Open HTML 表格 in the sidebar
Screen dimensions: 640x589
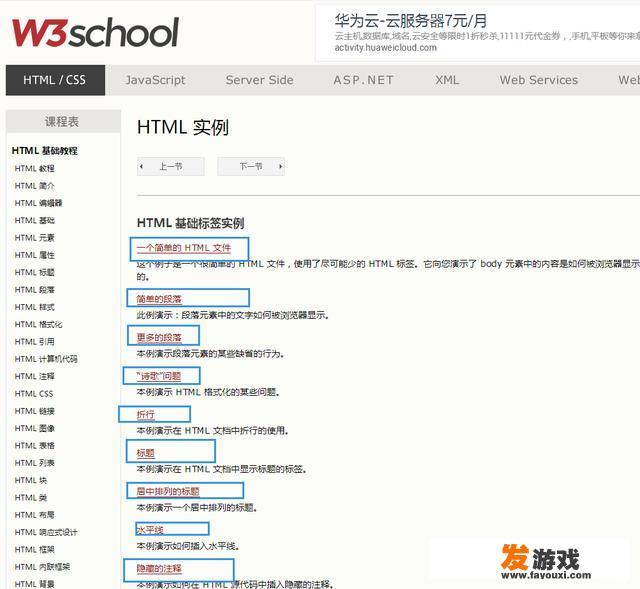tap(35, 446)
